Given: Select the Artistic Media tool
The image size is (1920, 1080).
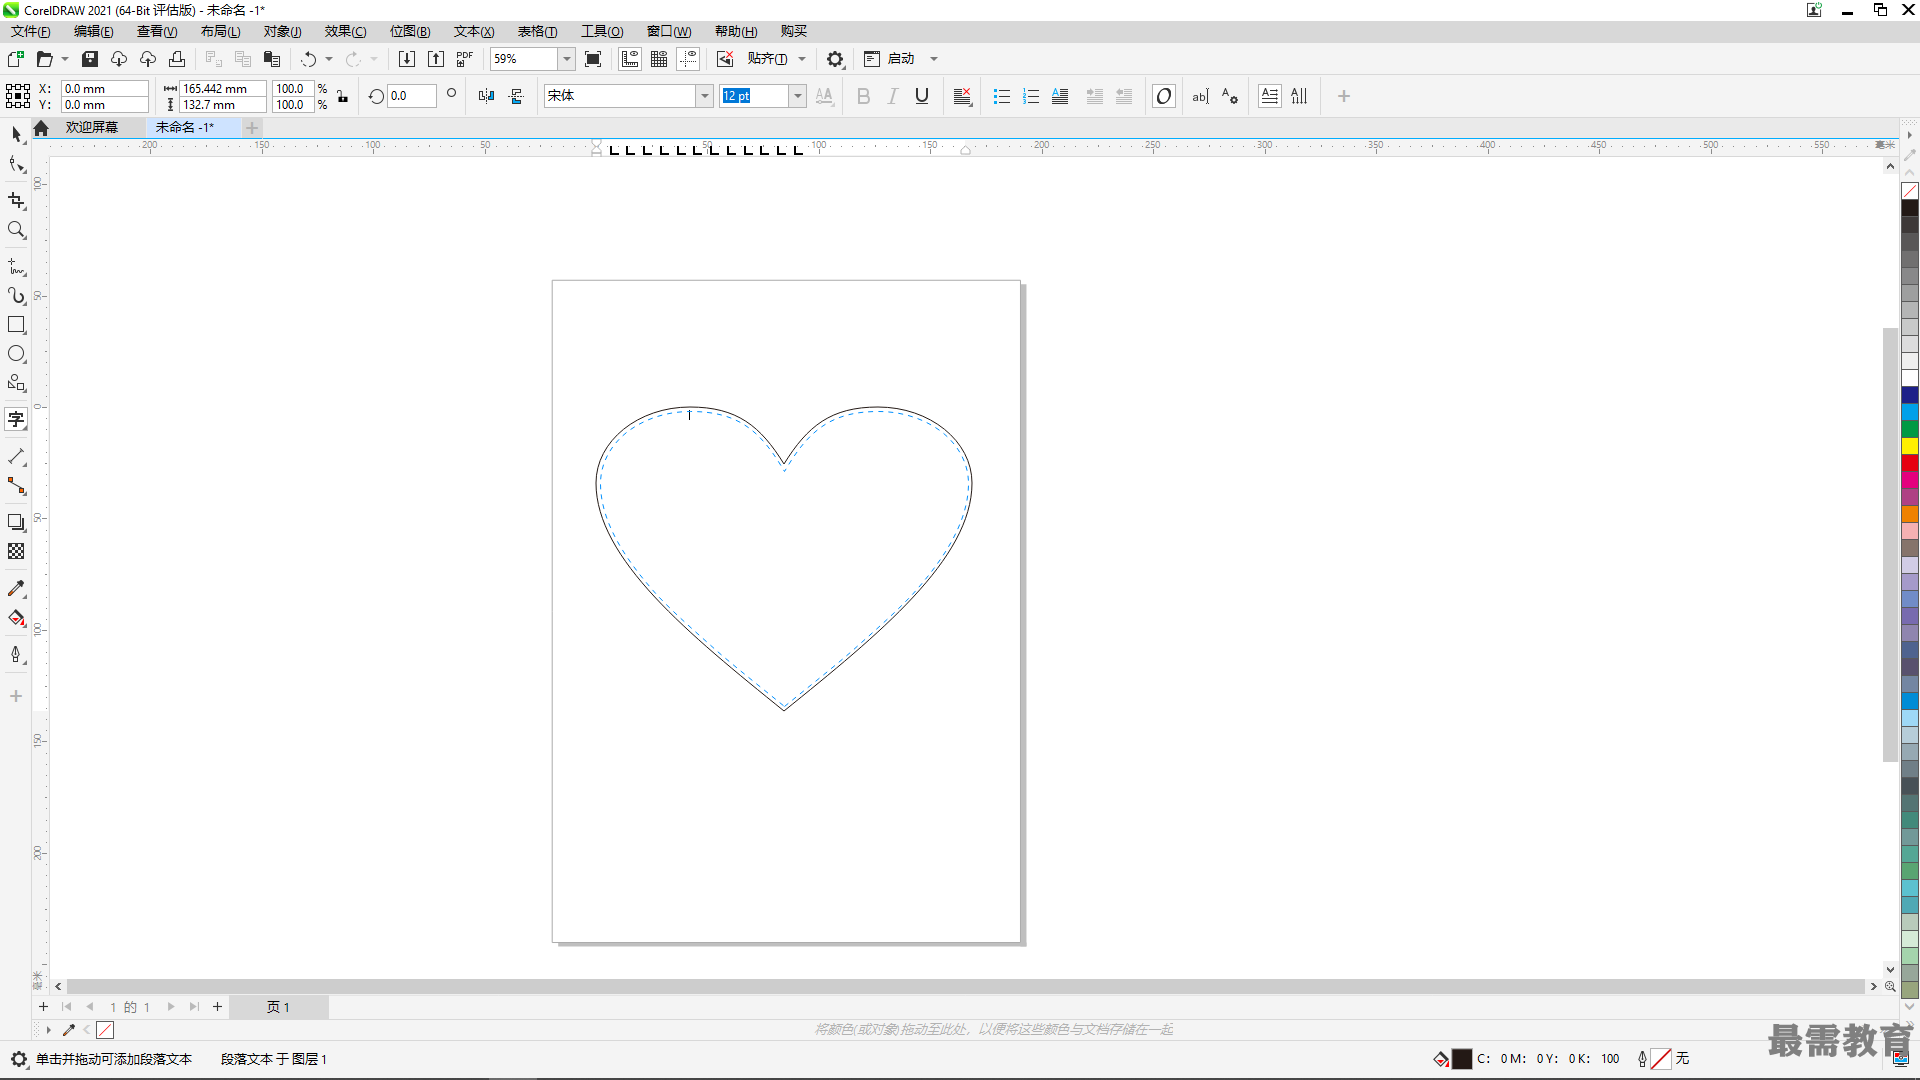Looking at the screenshot, I should click(x=16, y=296).
